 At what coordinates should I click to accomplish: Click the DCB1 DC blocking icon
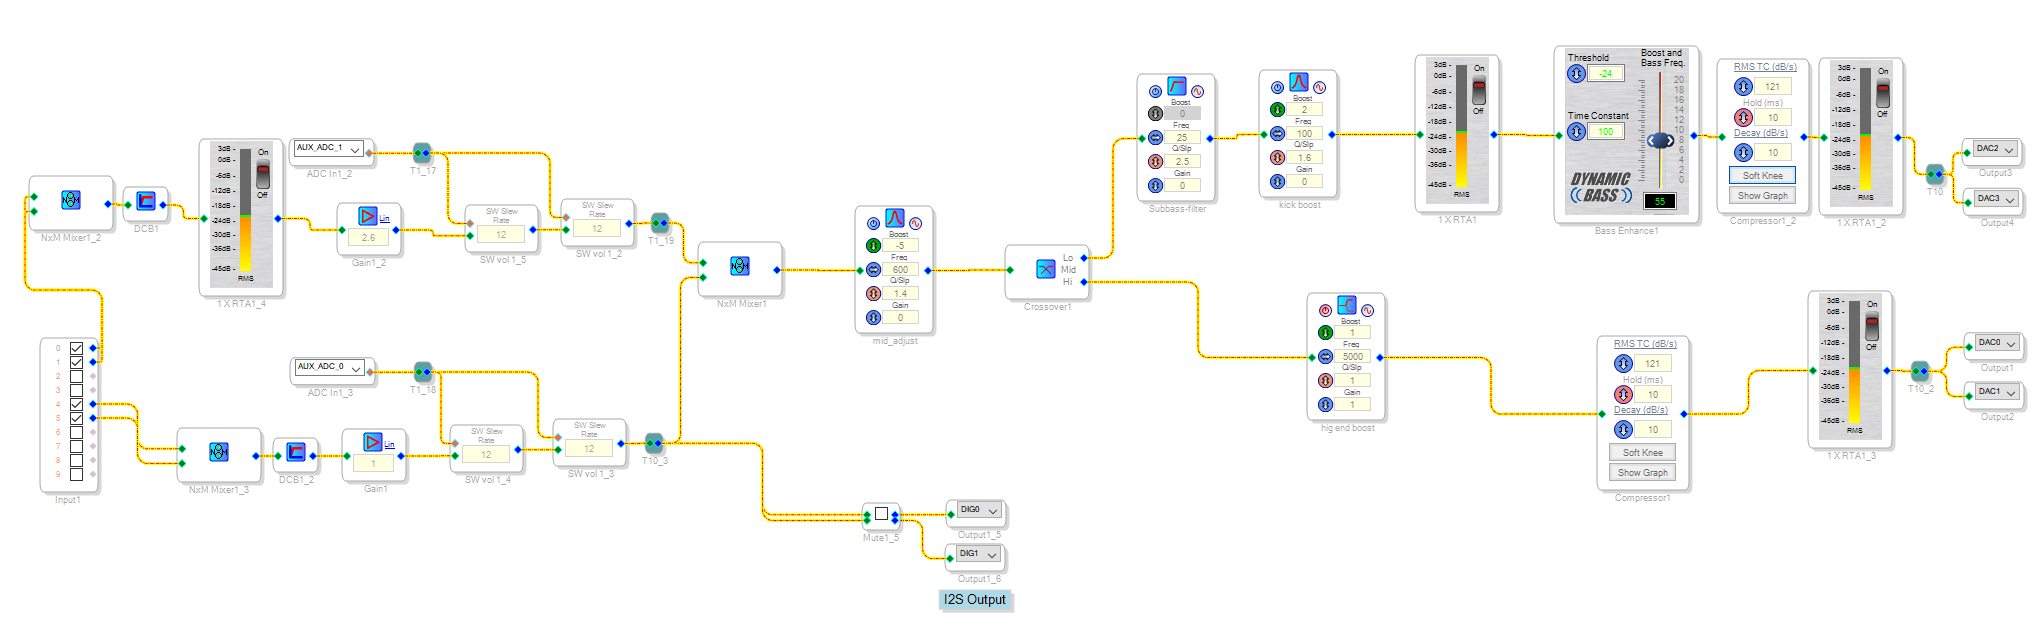(146, 201)
